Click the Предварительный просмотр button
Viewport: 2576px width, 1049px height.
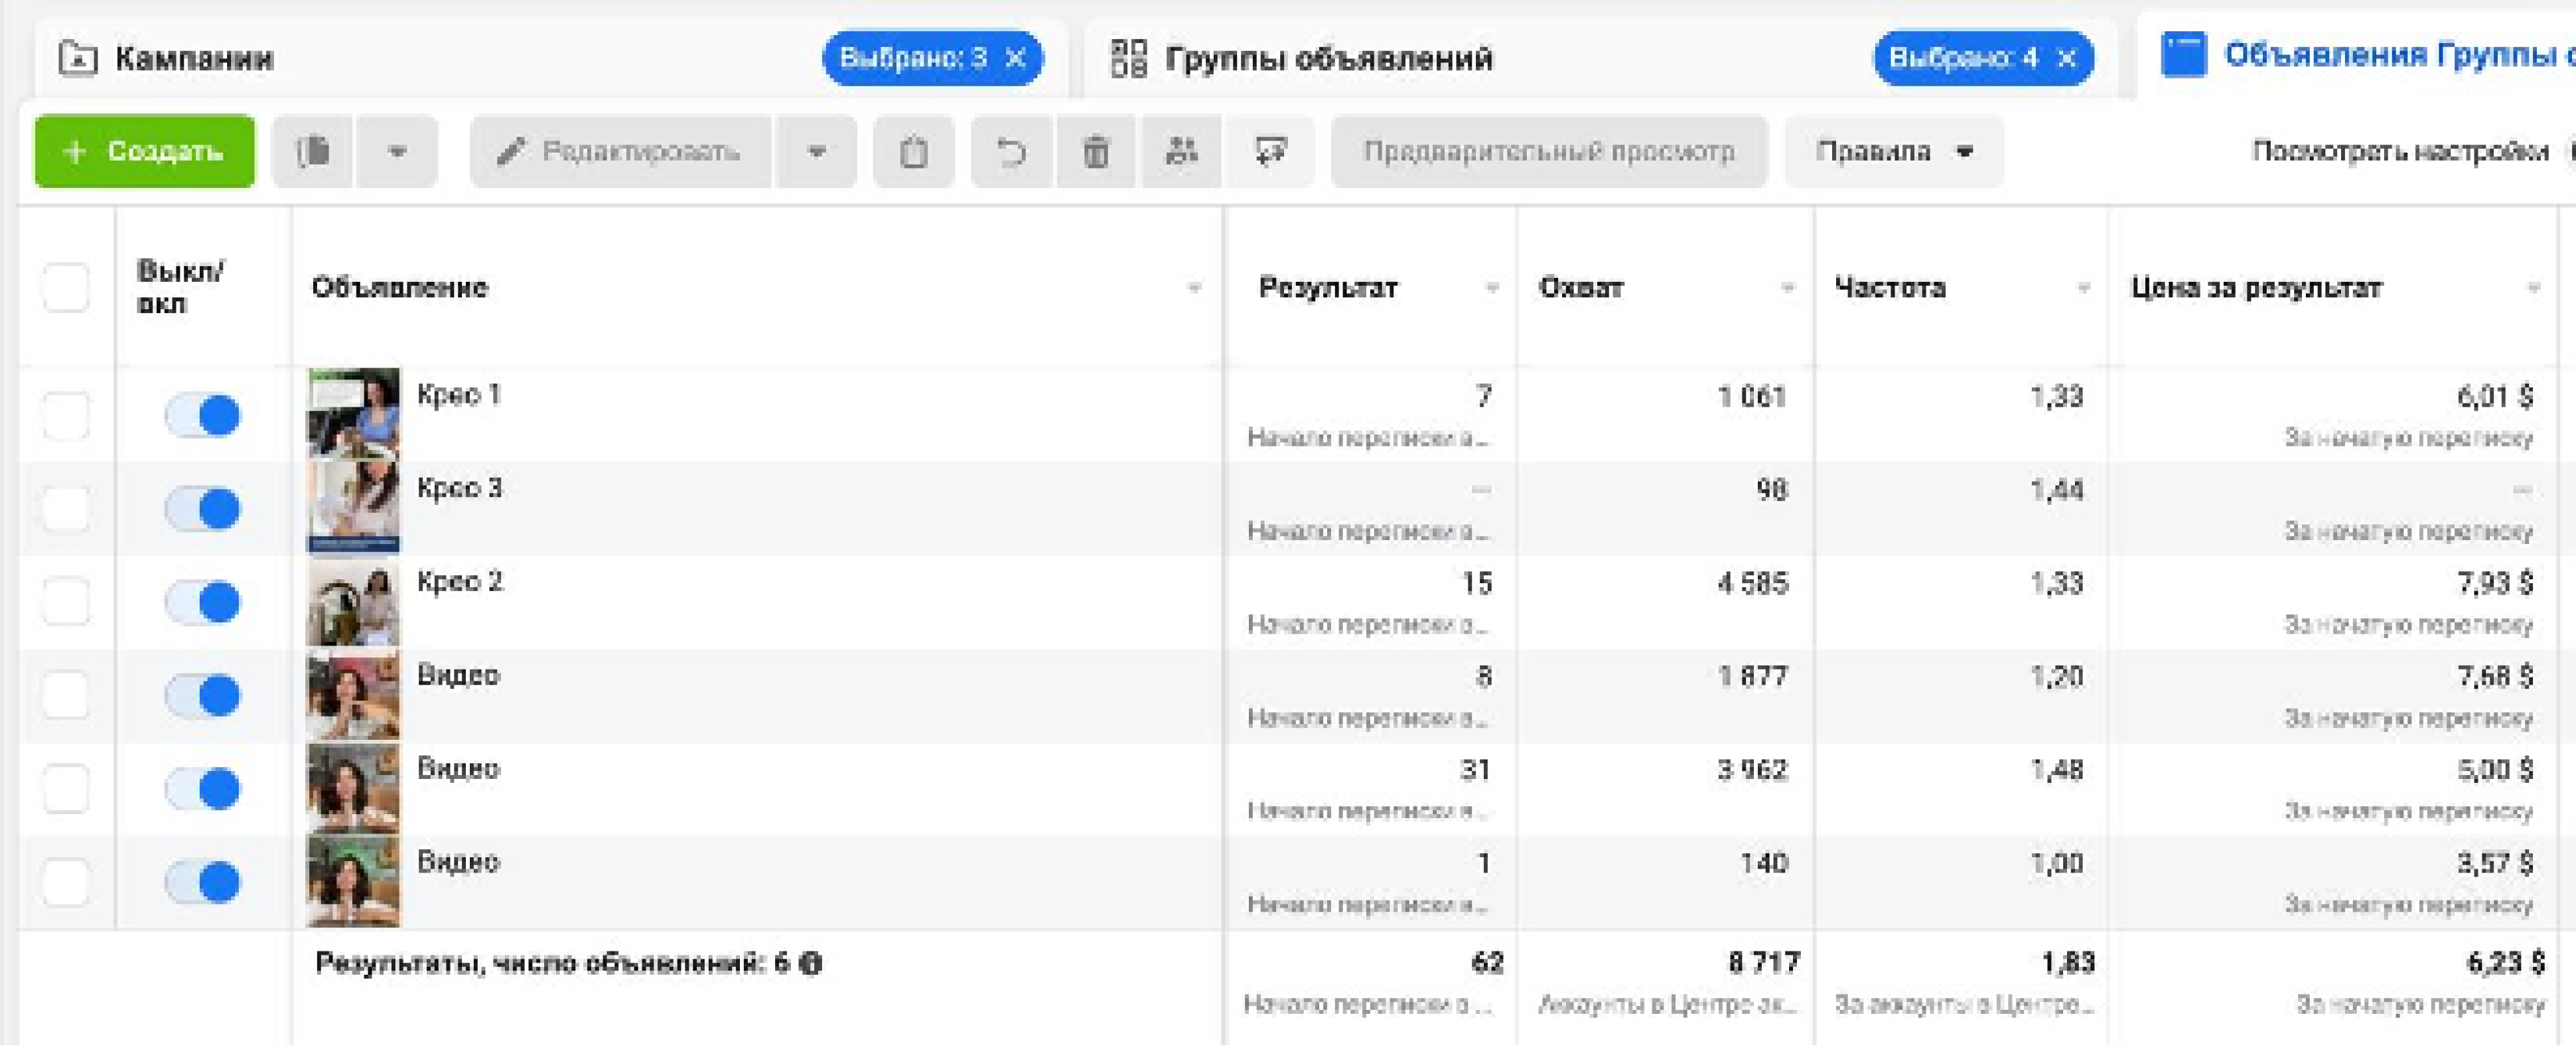tap(1548, 152)
